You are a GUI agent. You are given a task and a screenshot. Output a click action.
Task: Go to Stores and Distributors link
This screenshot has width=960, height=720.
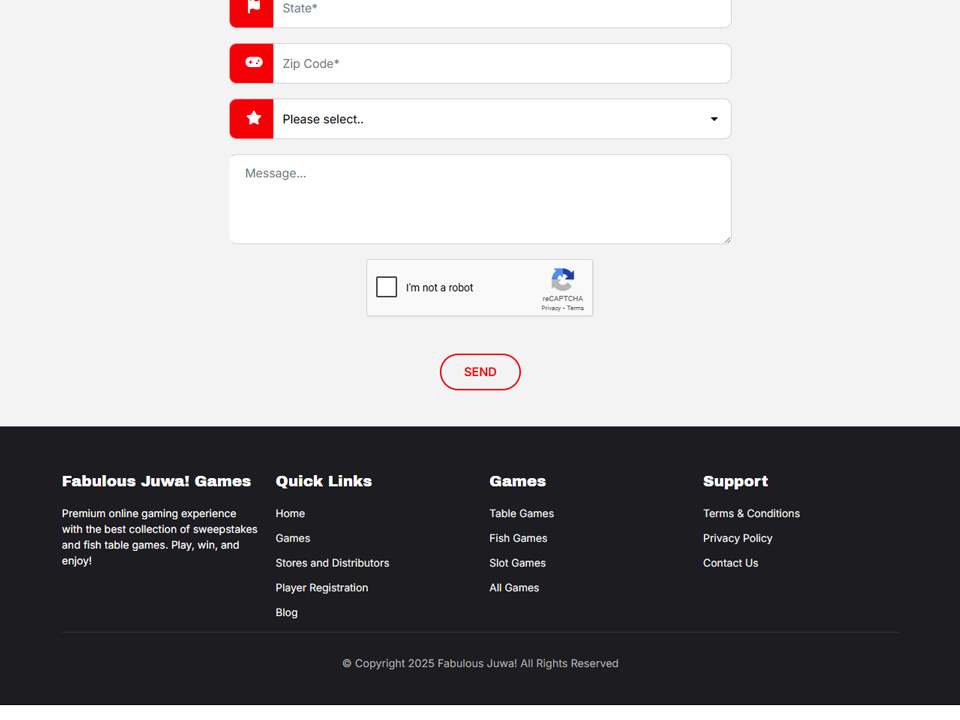pyautogui.click(x=332, y=563)
